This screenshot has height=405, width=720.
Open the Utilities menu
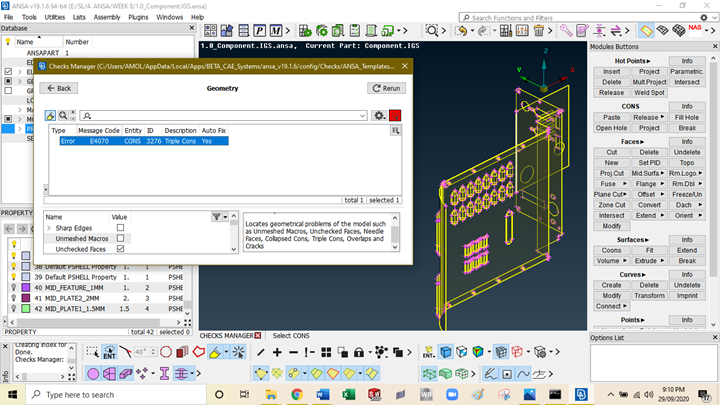click(x=55, y=17)
